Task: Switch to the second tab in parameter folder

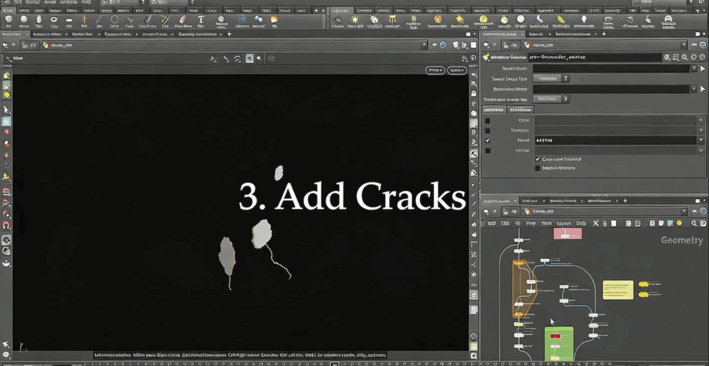Action: click(x=520, y=109)
